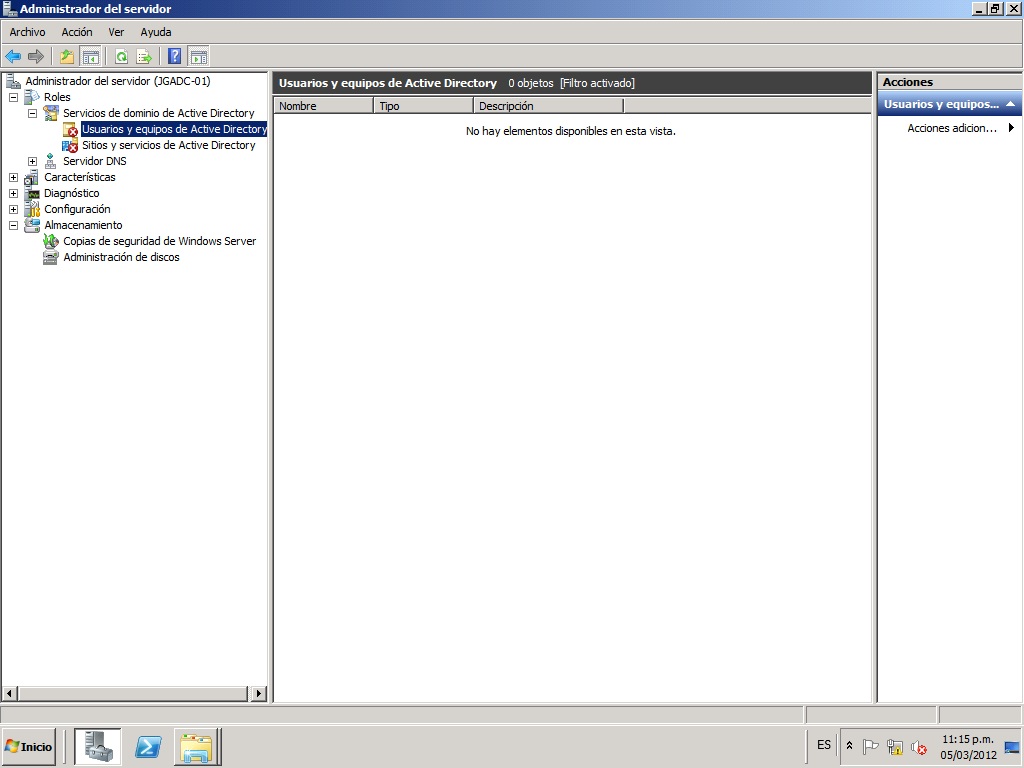Open Copias de seguridad de Windows Server
The image size is (1024, 768).
(x=159, y=241)
